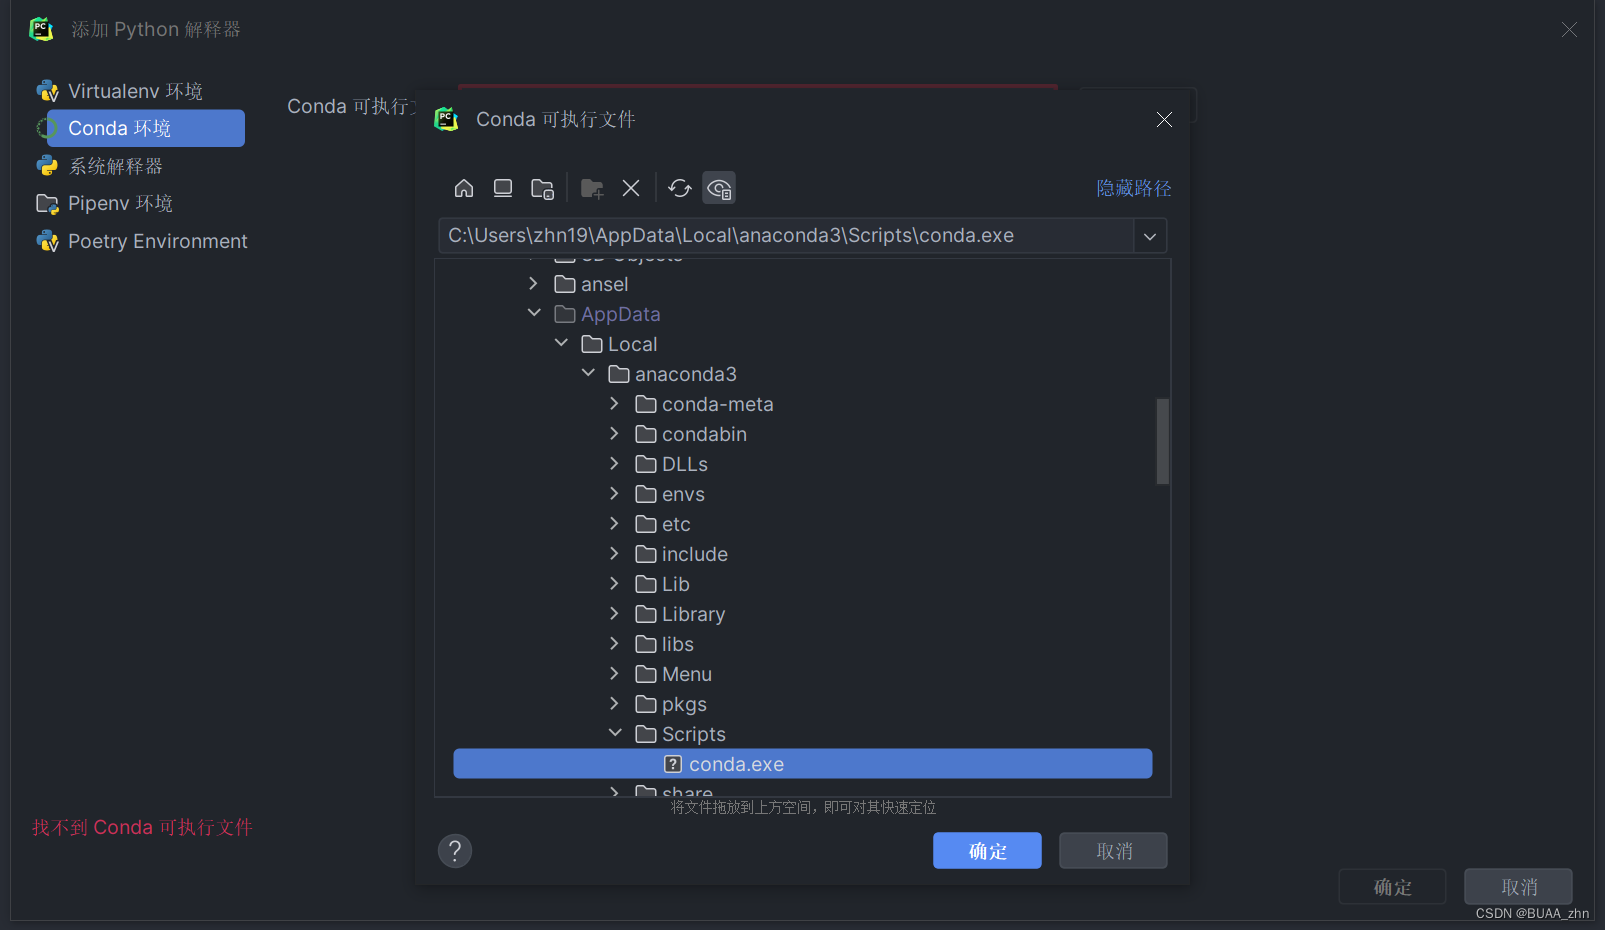This screenshot has height=930, width=1605.
Task: Cancel the file chooser with 取消
Action: pos(1113,851)
